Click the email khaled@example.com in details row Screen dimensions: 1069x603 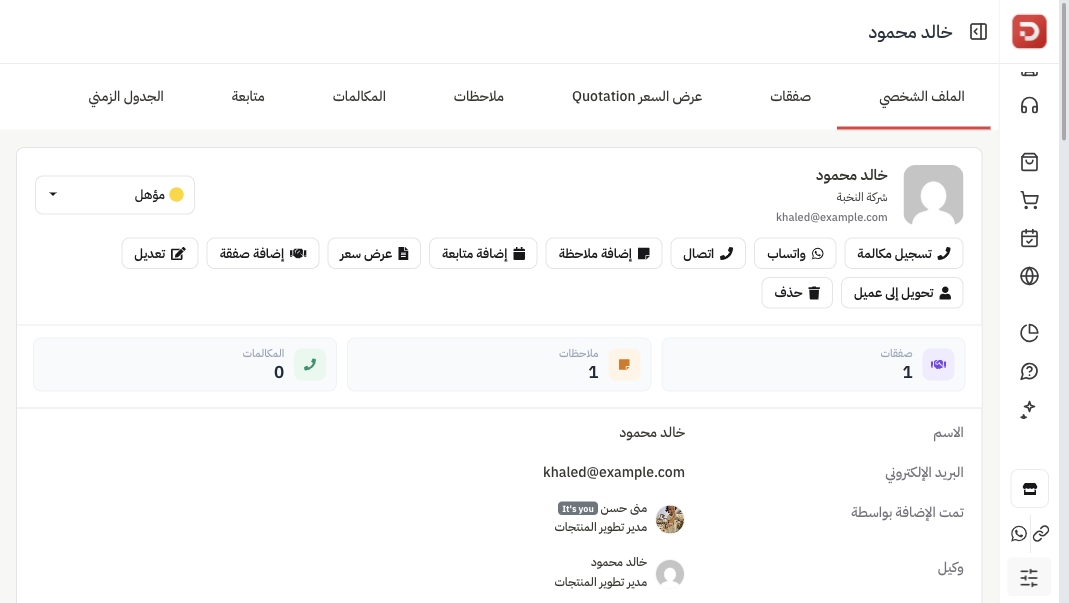click(614, 472)
